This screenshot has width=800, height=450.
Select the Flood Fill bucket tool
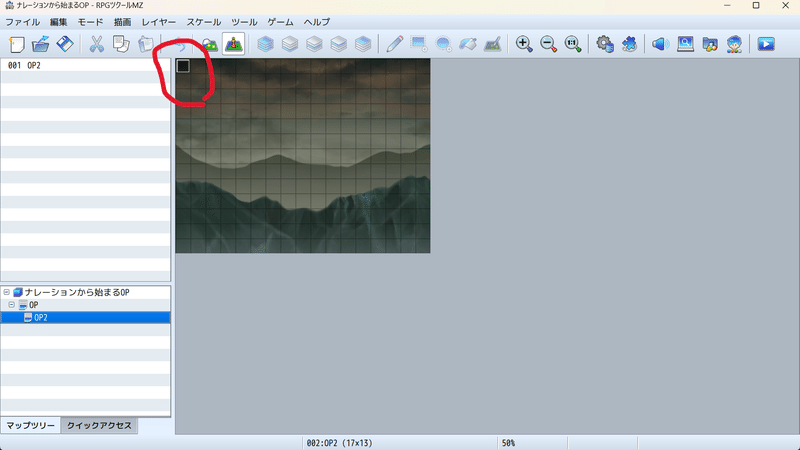(468, 44)
